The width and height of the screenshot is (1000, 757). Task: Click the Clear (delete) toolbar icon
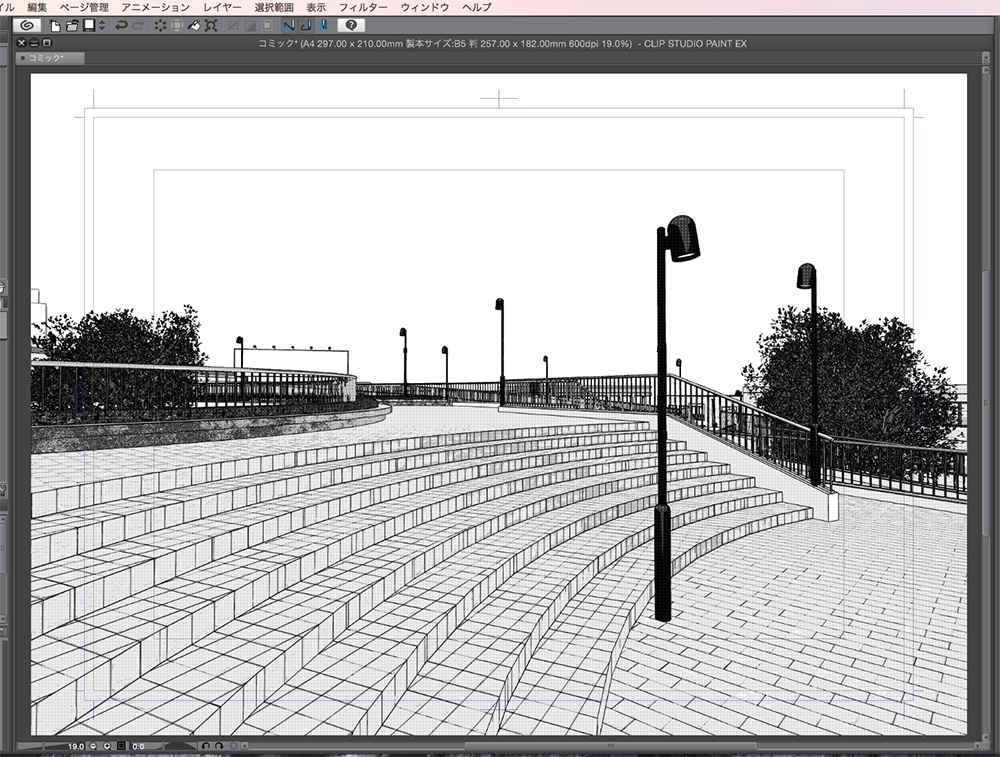[x=160, y=26]
